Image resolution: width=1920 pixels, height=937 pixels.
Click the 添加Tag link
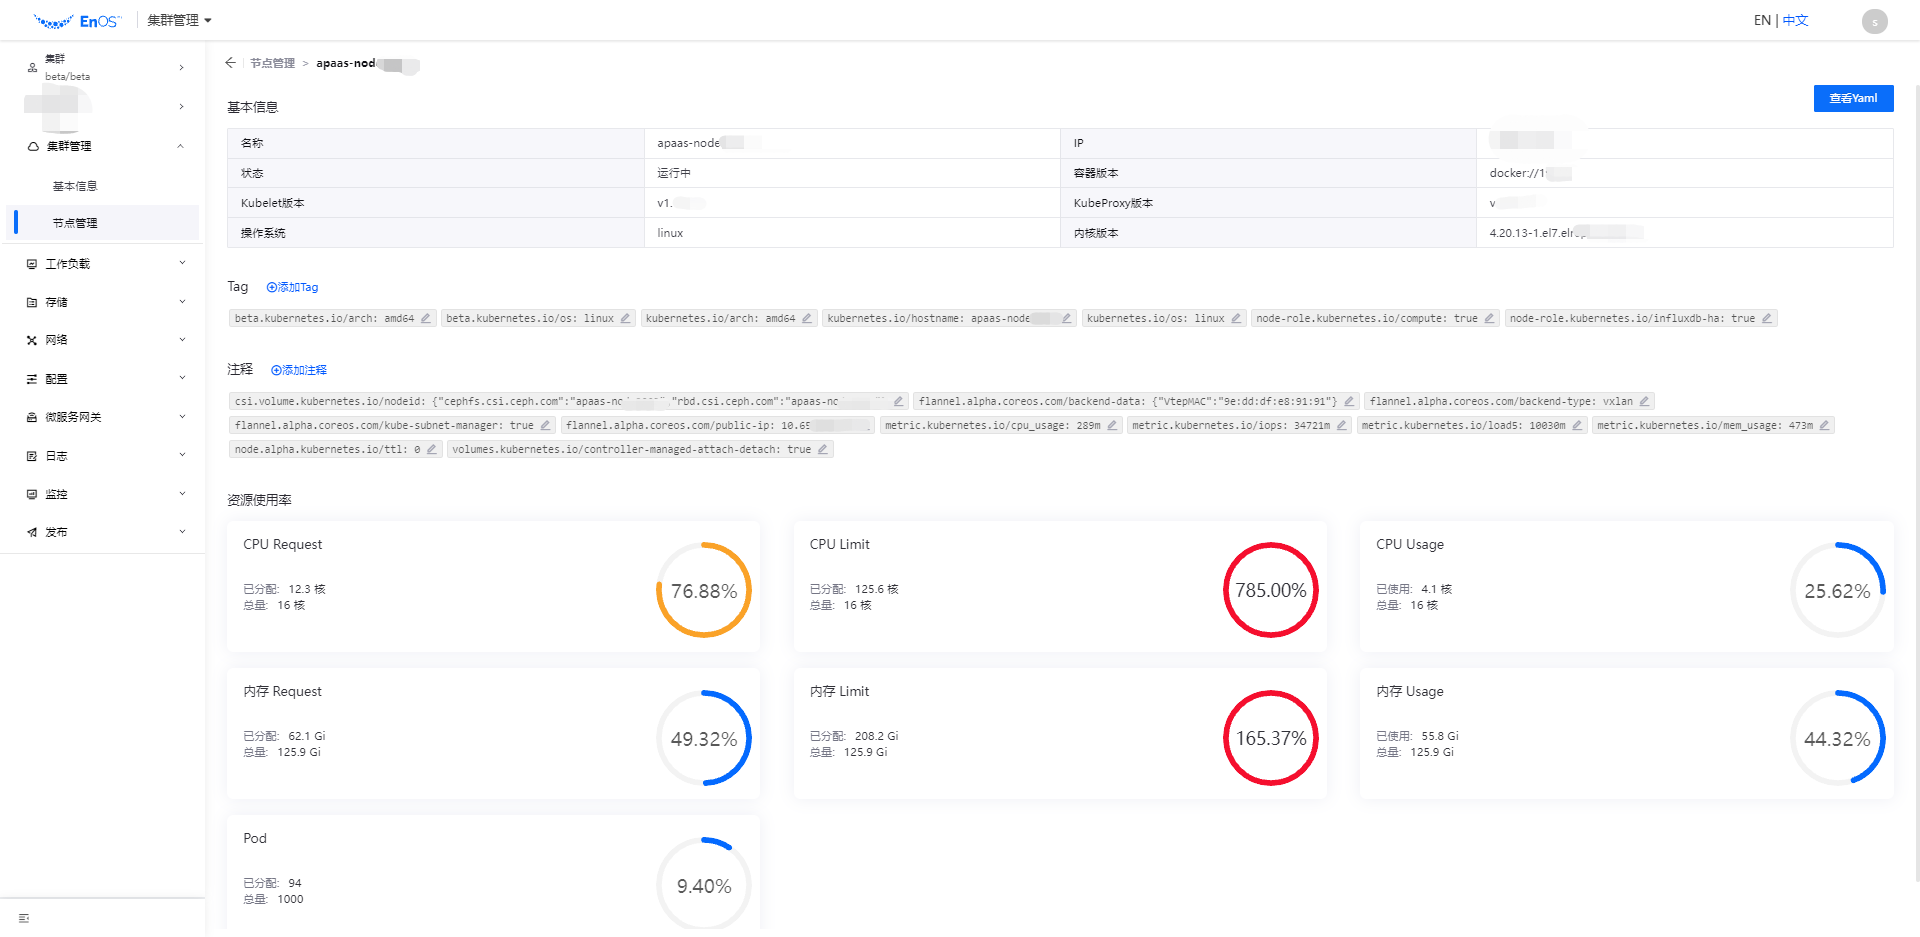click(292, 287)
